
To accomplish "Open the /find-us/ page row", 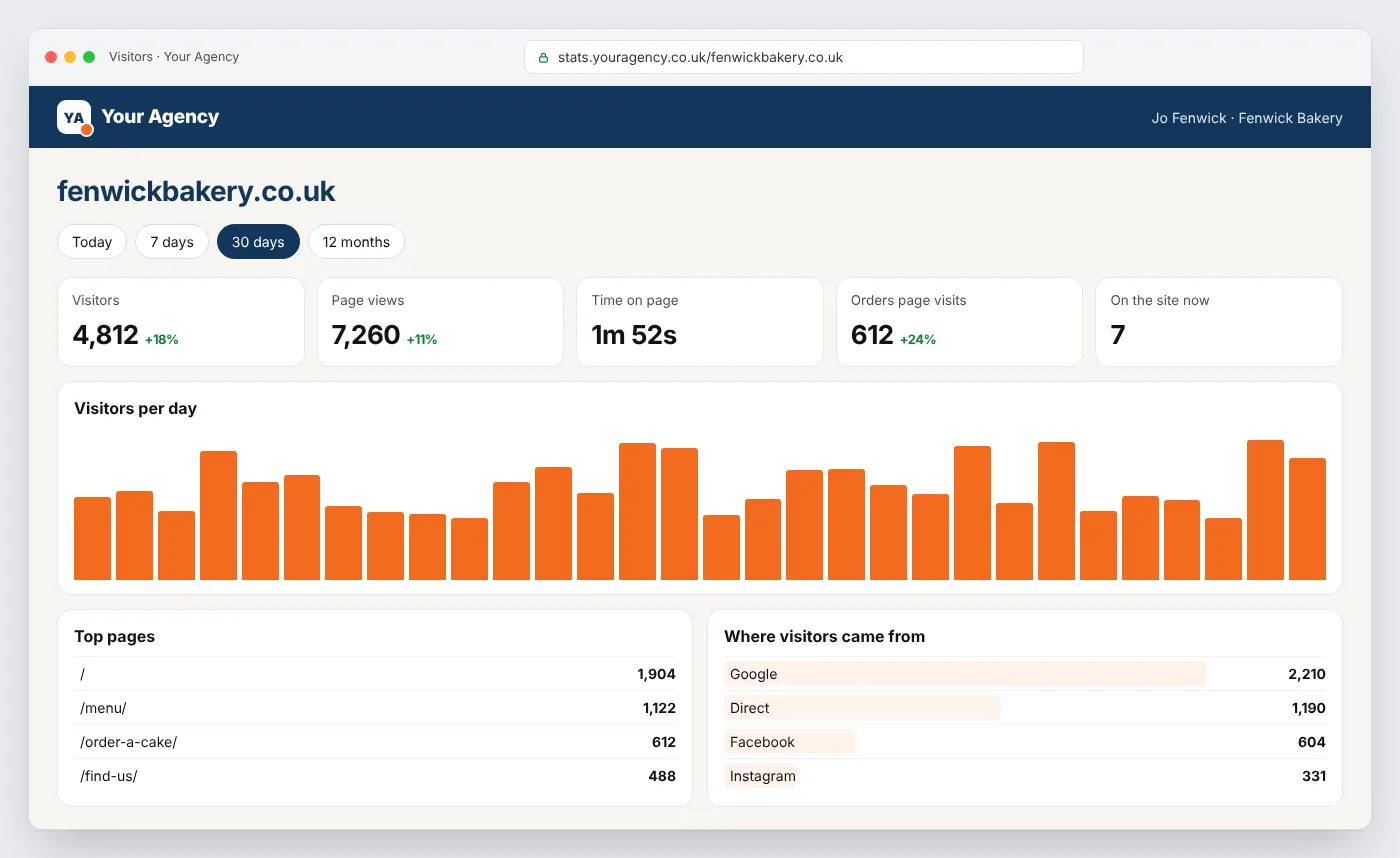I will pos(375,776).
